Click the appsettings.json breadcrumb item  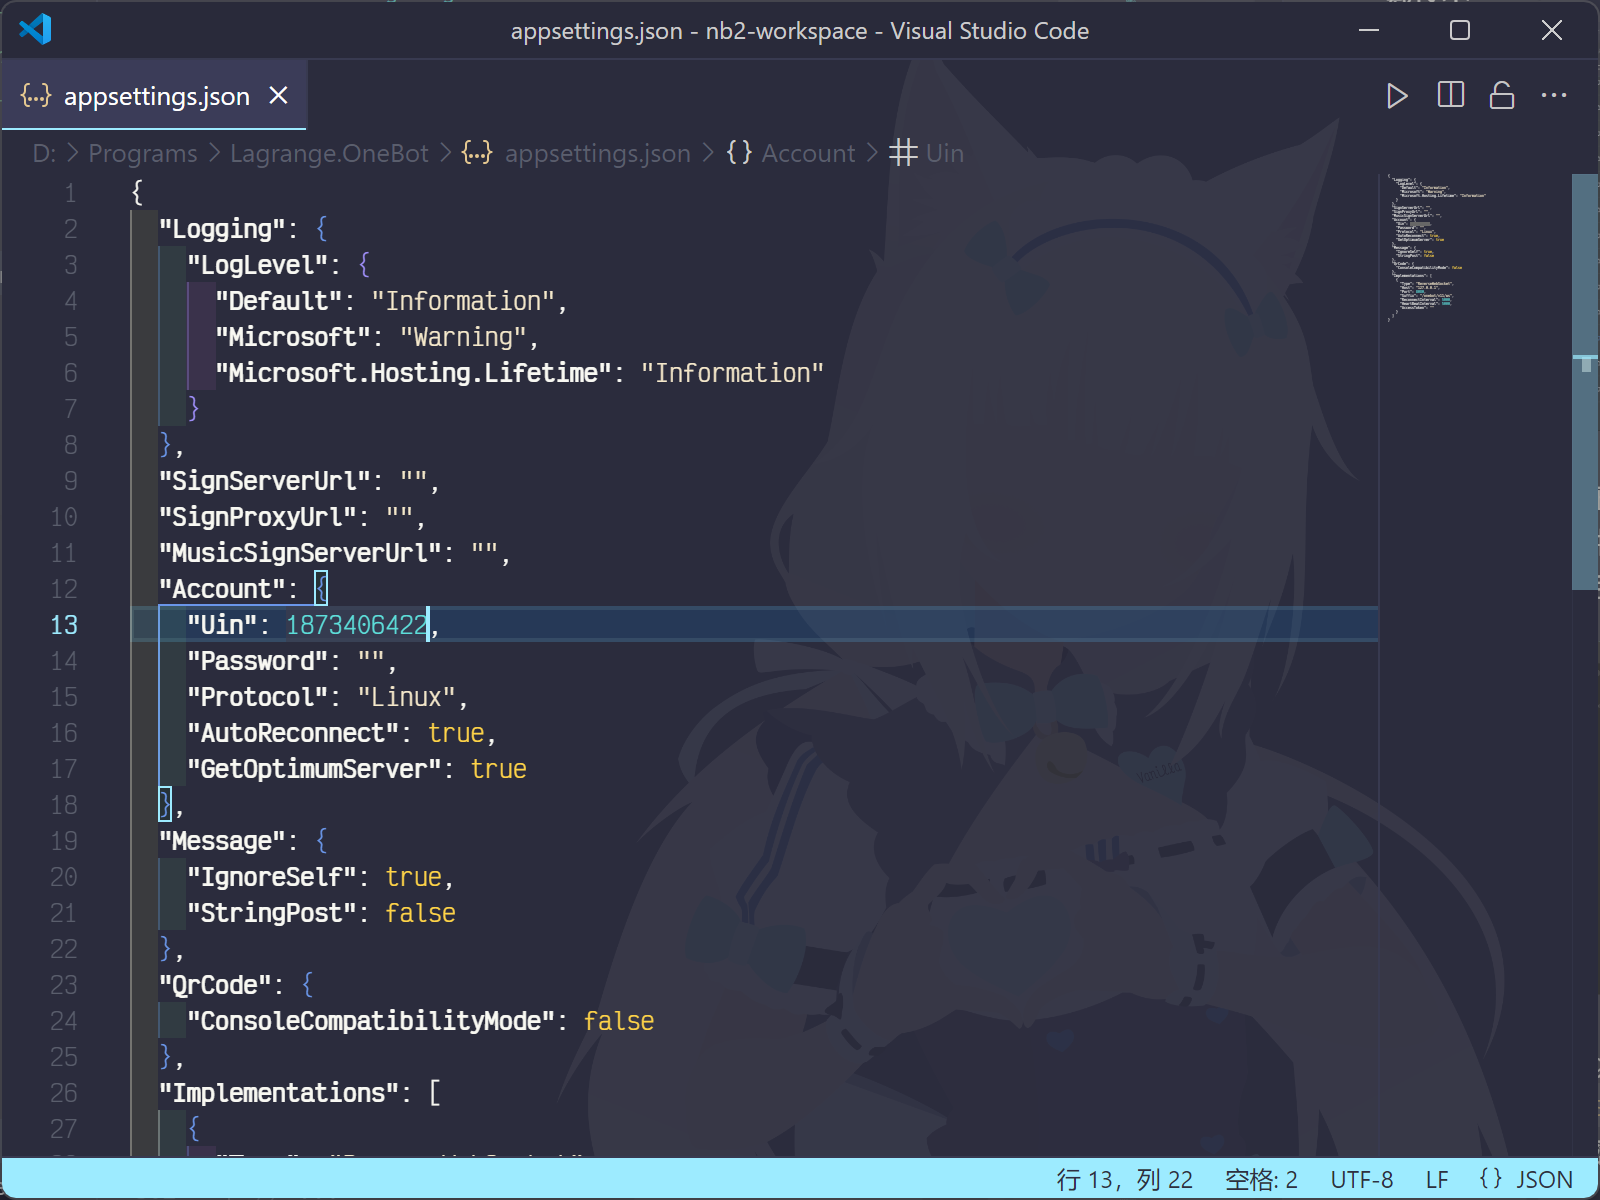[597, 153]
